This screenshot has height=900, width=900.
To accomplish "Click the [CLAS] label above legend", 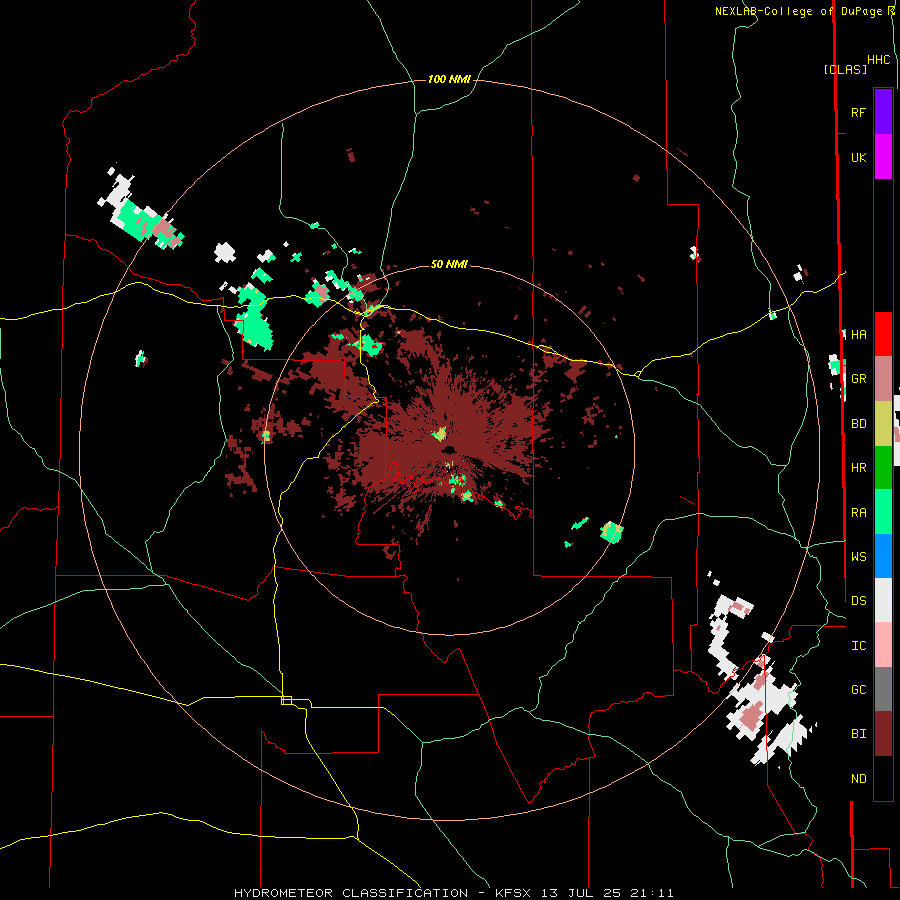I will [845, 69].
